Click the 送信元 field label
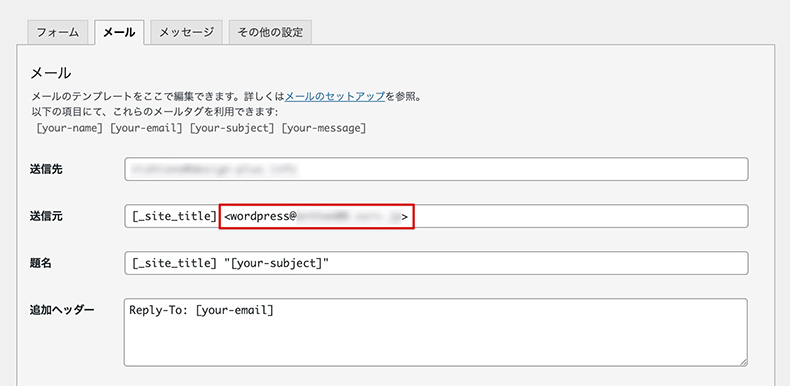The width and height of the screenshot is (790, 386). pyautogui.click(x=46, y=216)
